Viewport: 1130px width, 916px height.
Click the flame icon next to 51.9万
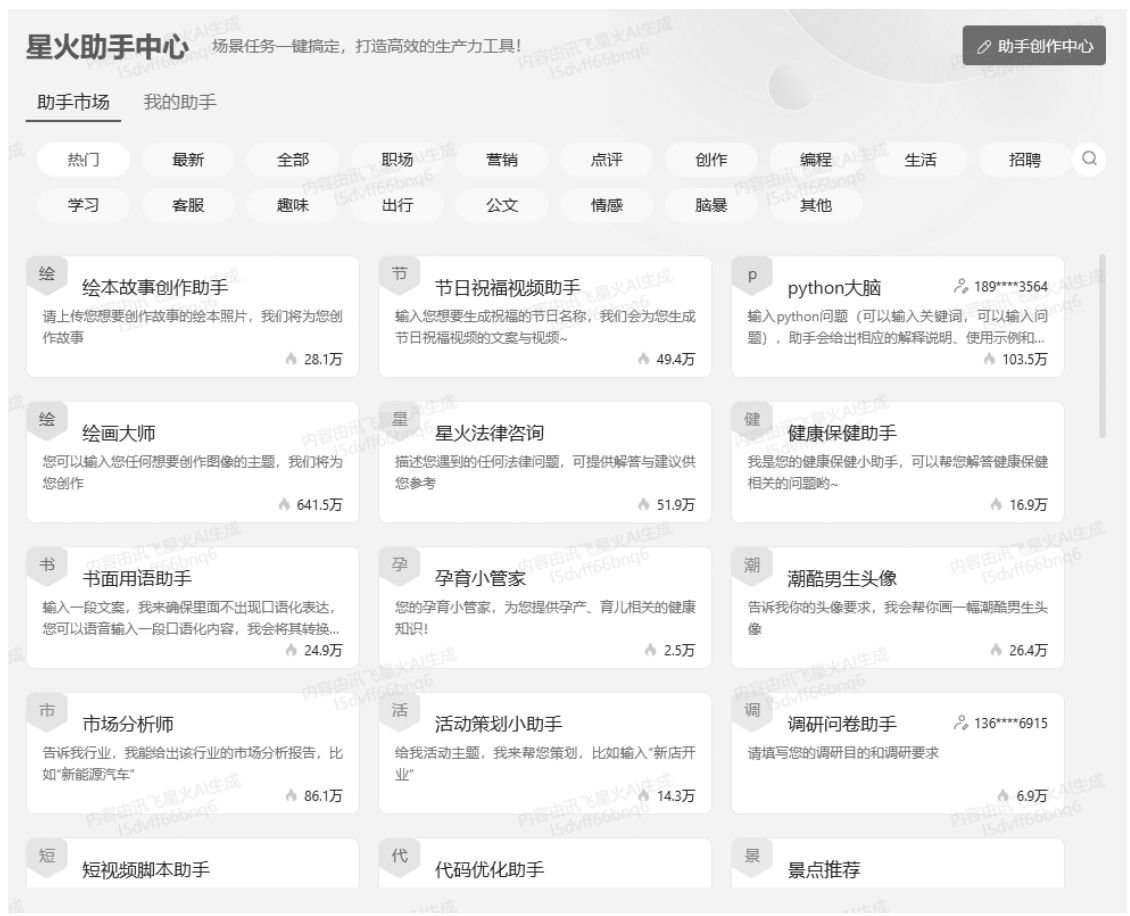point(644,504)
